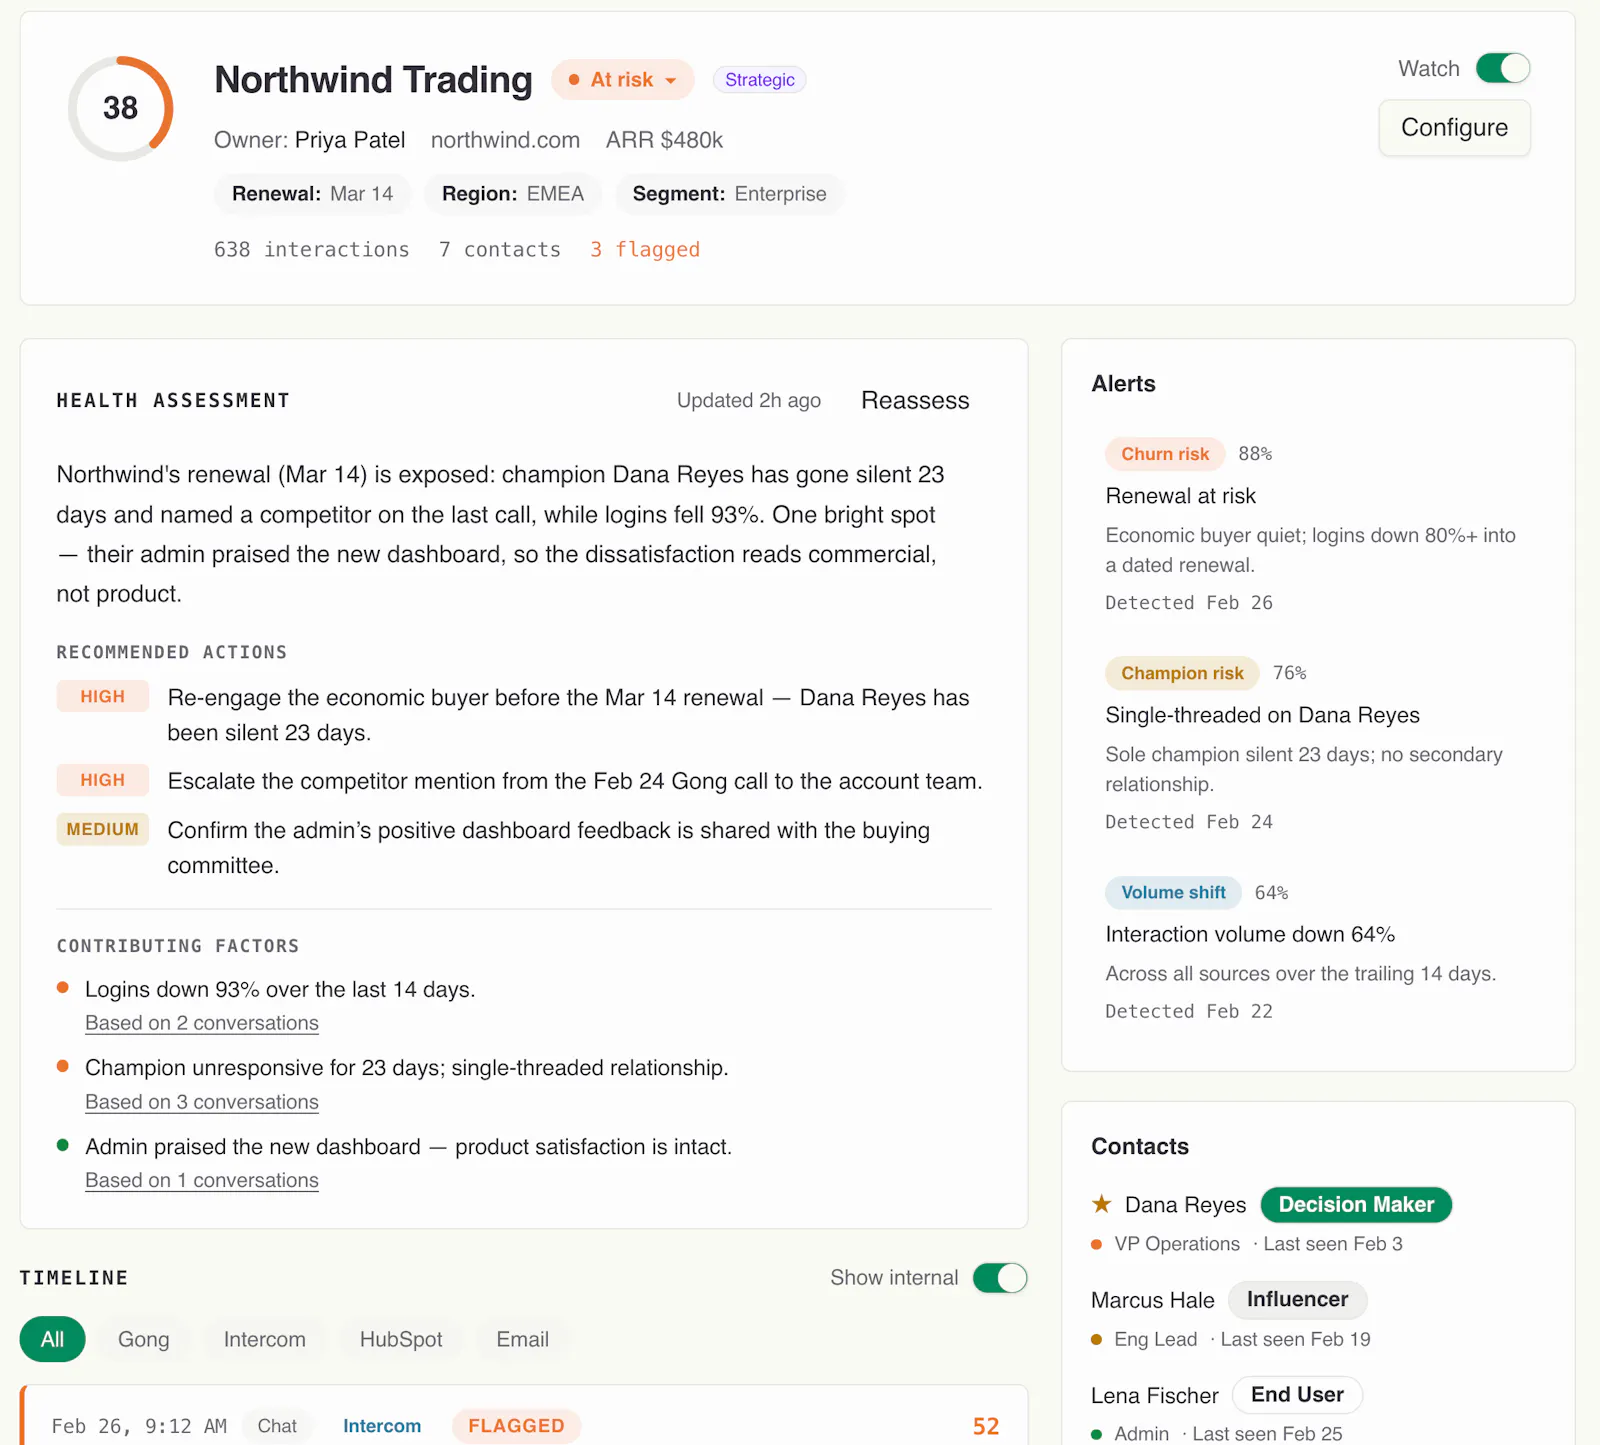Click 7 contacts stat
Viewport: 1600px width, 1445px height.
pyautogui.click(x=500, y=250)
